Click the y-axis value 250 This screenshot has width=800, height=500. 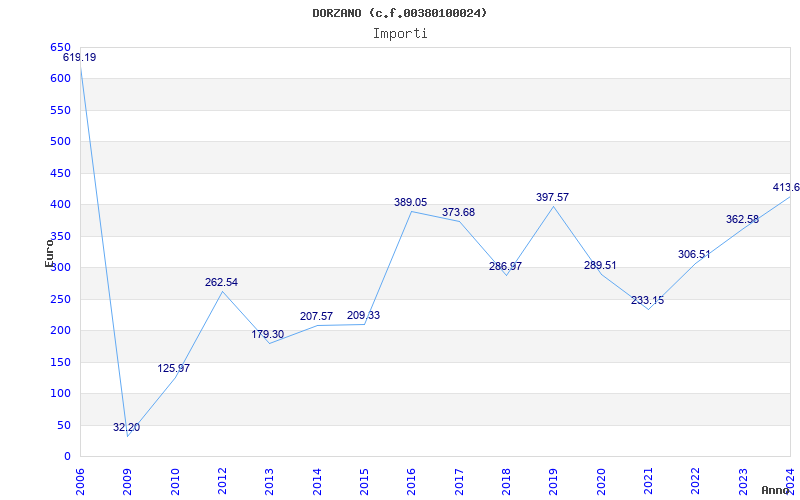coord(60,299)
